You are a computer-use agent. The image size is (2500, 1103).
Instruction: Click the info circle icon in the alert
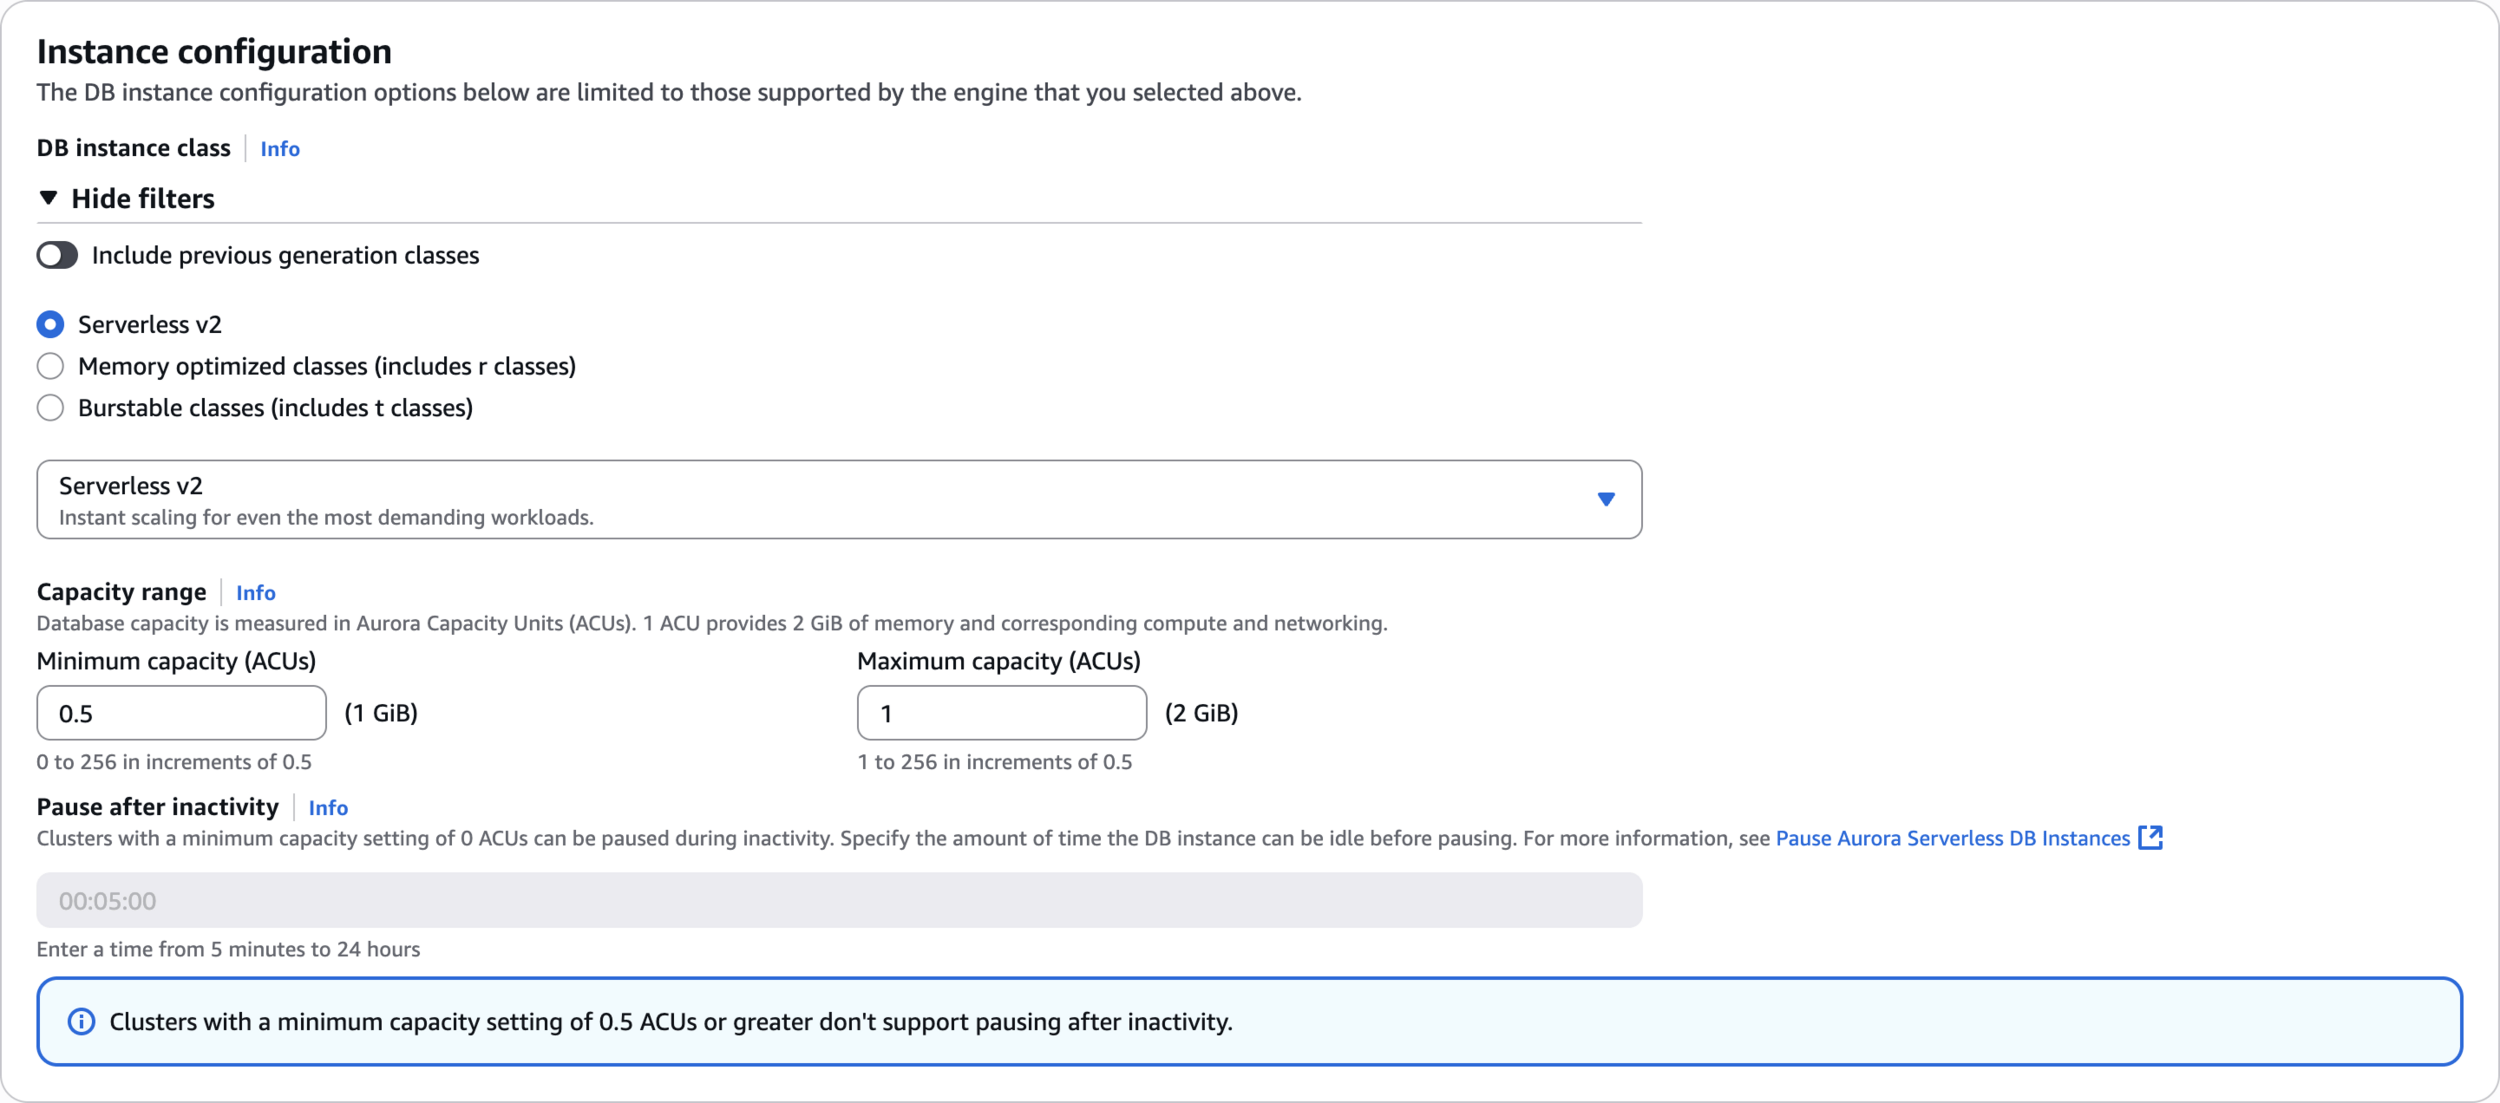pyautogui.click(x=81, y=1021)
